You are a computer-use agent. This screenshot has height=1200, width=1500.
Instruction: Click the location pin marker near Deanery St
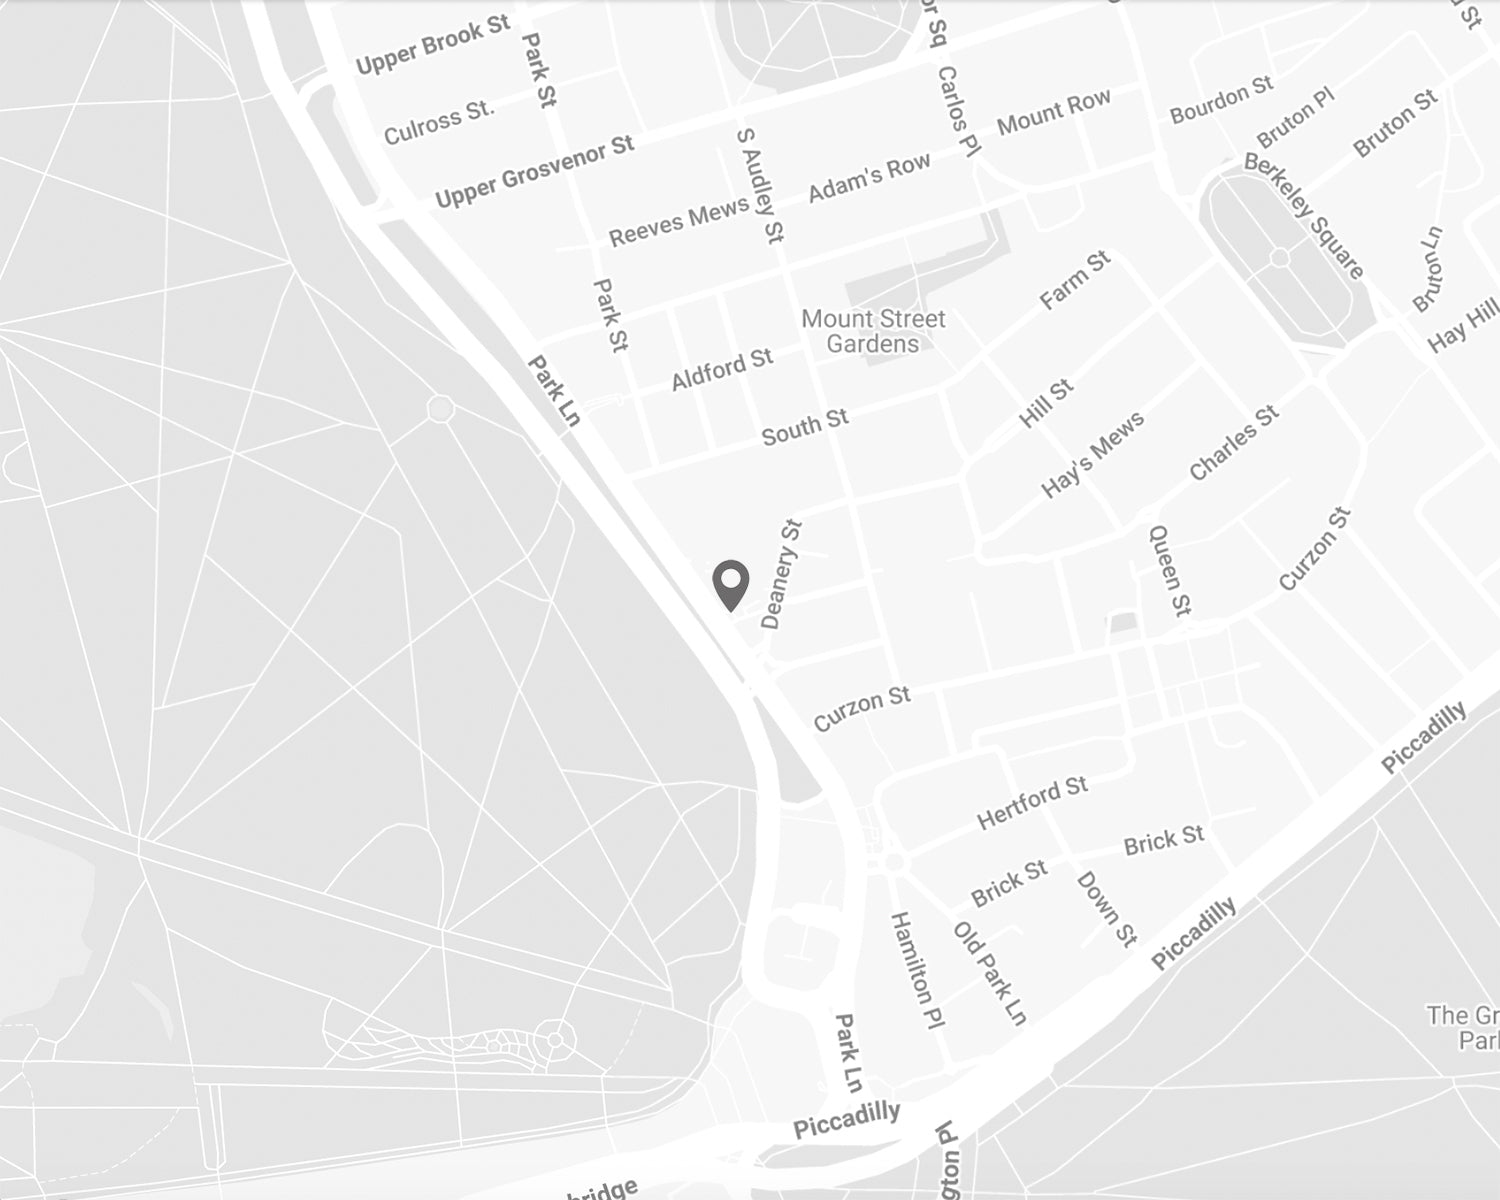pos(731,585)
